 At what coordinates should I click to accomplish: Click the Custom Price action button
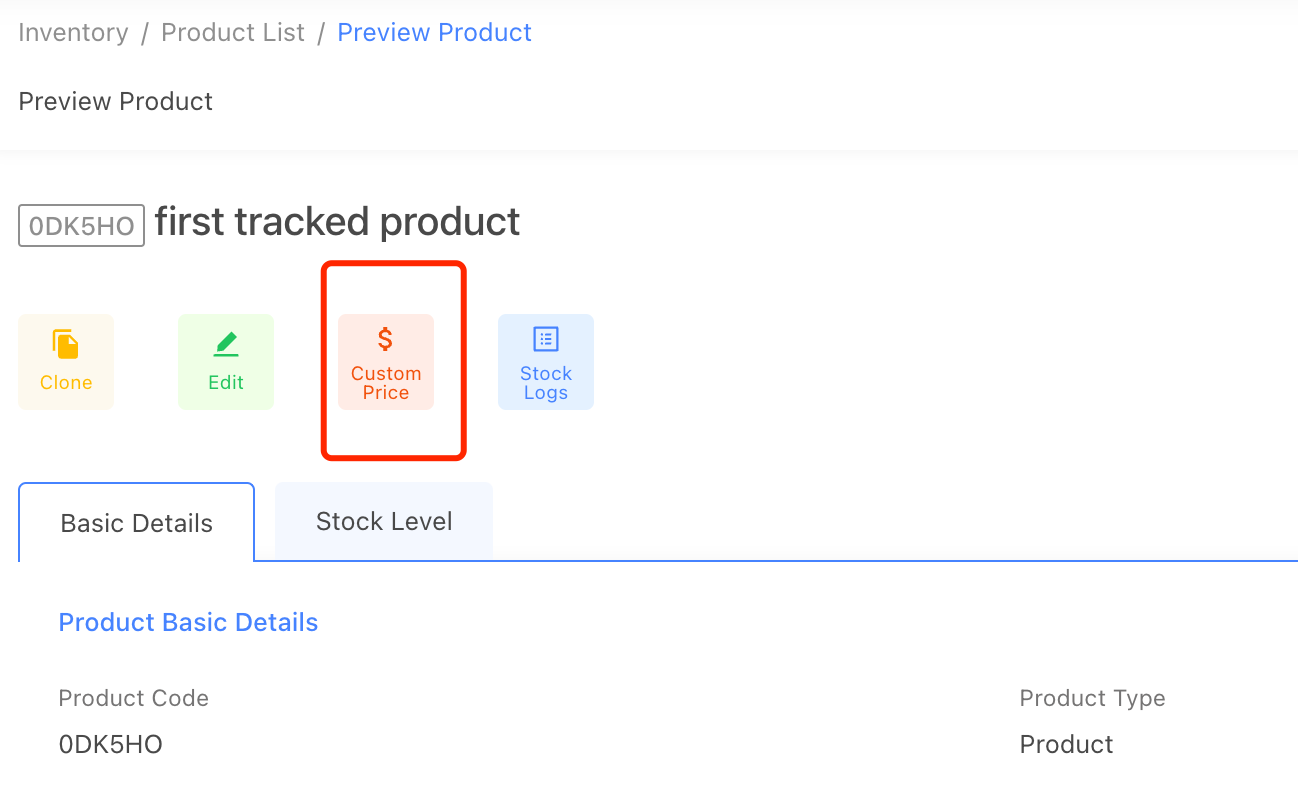[x=385, y=361]
